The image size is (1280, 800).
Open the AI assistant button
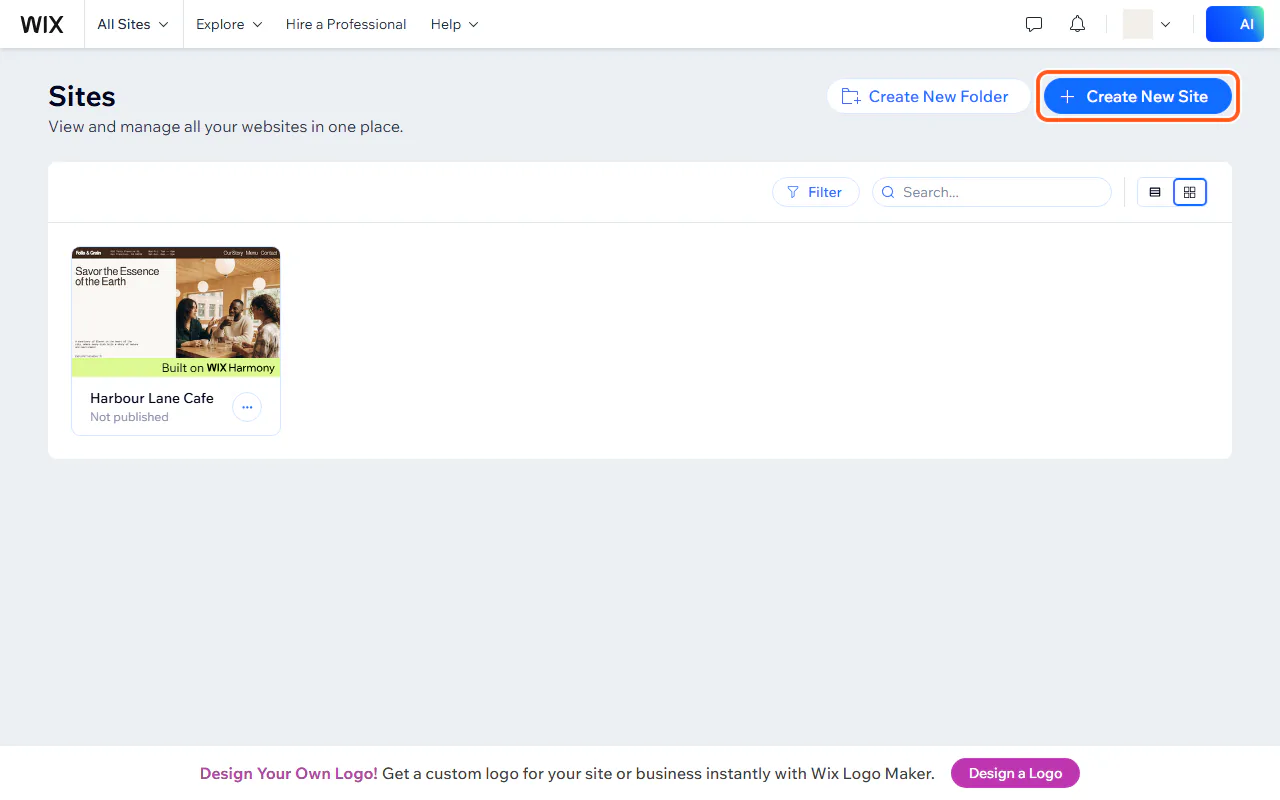tap(1235, 24)
